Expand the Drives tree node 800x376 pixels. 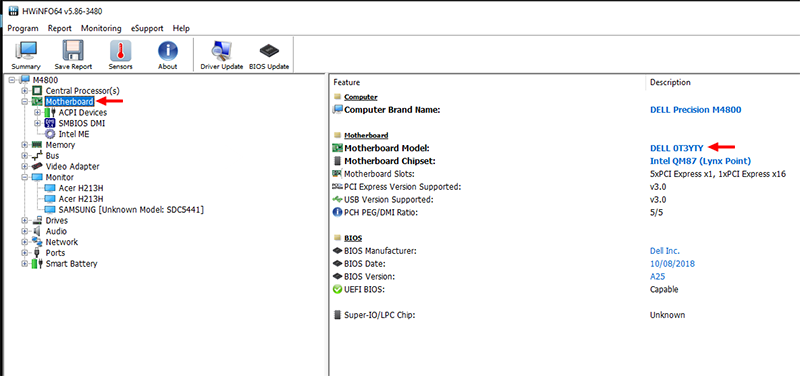tap(24, 220)
